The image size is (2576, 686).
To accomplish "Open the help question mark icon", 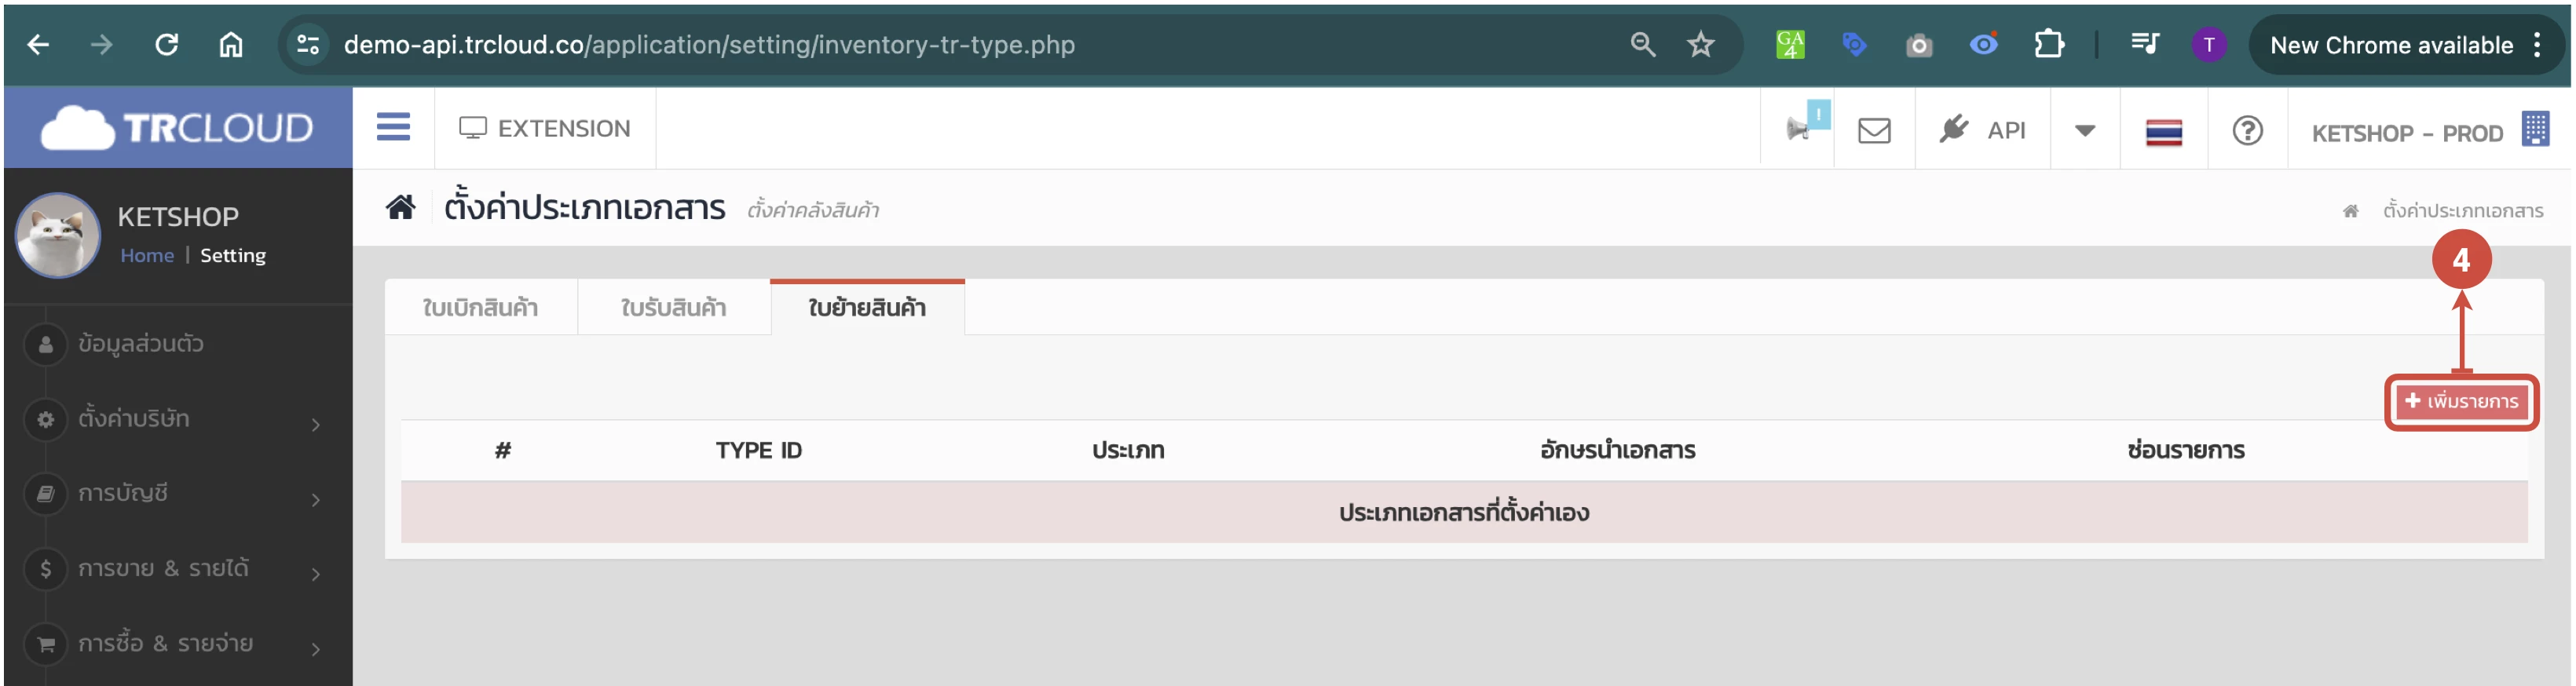I will pyautogui.click(x=2247, y=131).
